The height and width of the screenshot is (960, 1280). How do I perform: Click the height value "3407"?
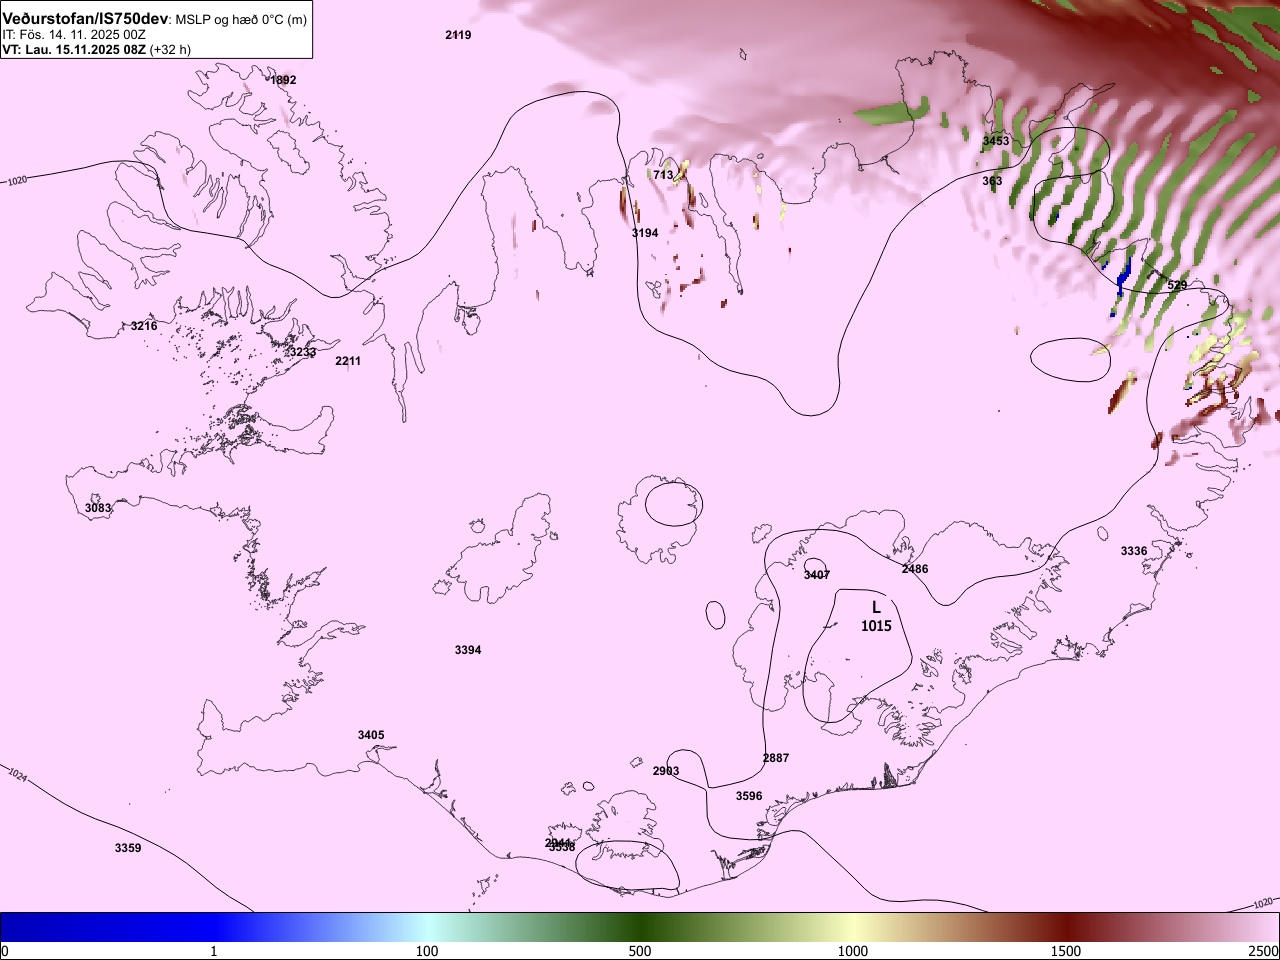click(817, 575)
